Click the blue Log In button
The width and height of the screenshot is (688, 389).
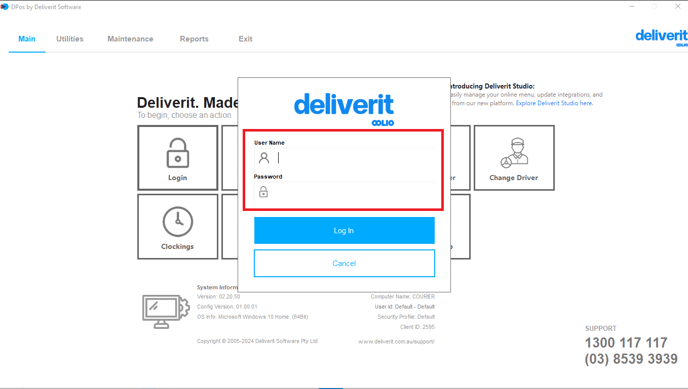pyautogui.click(x=344, y=230)
